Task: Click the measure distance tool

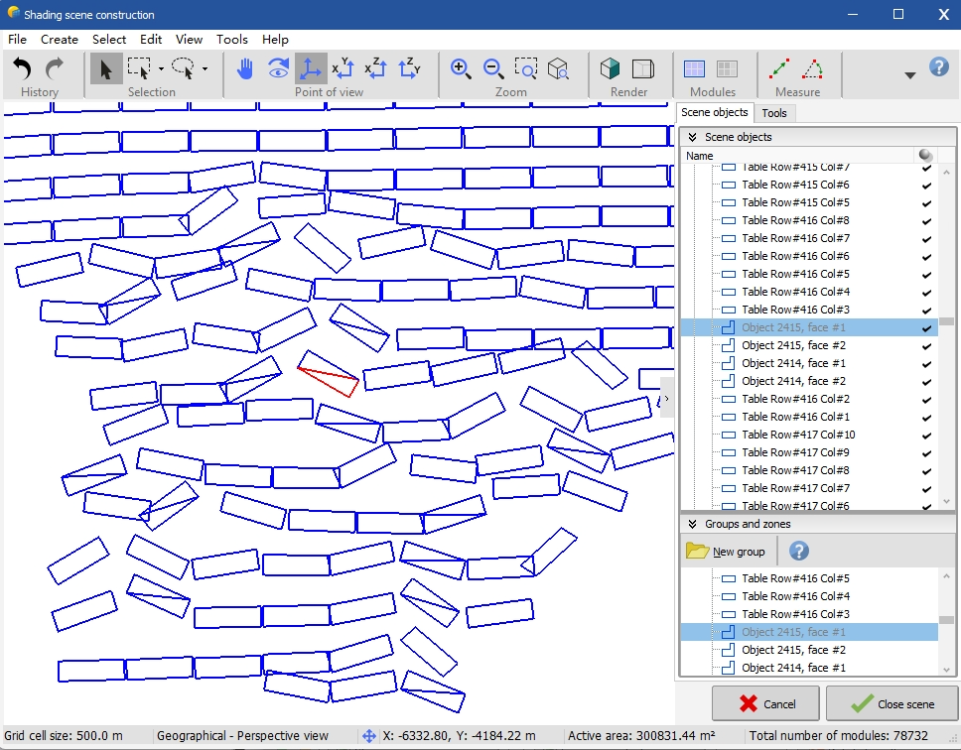Action: pos(780,68)
